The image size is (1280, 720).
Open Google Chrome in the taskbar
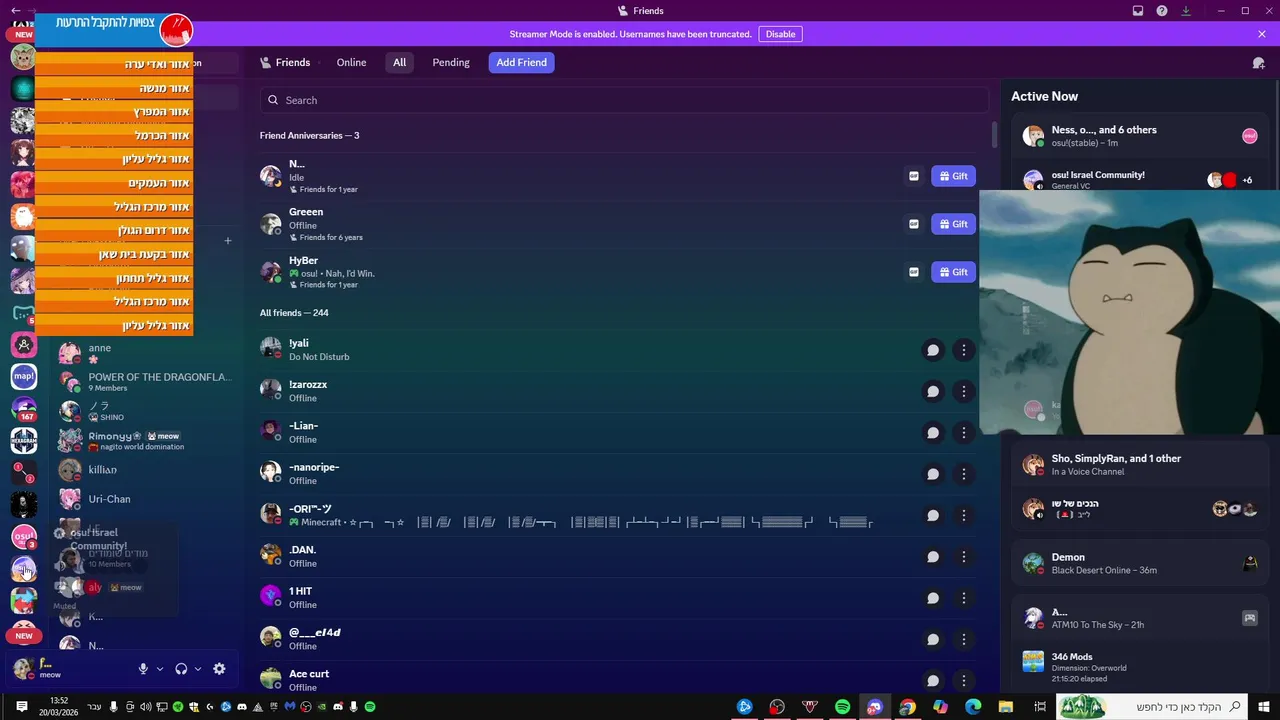[x=907, y=707]
